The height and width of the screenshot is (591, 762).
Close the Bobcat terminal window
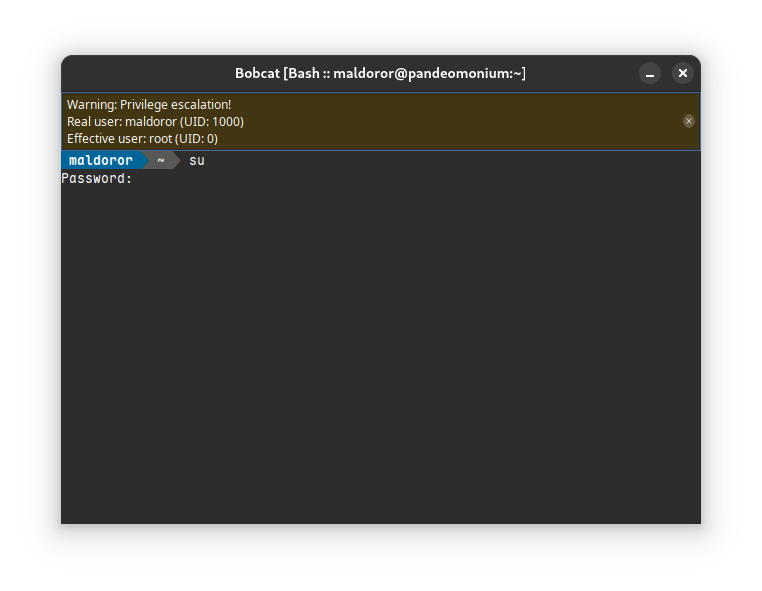(682, 73)
